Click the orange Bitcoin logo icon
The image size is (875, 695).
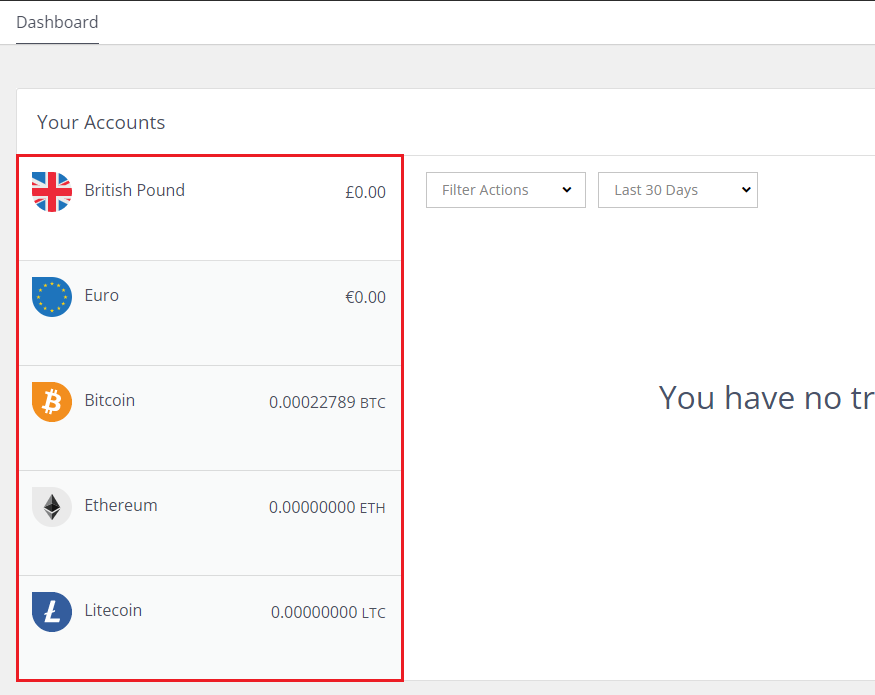[x=52, y=402]
